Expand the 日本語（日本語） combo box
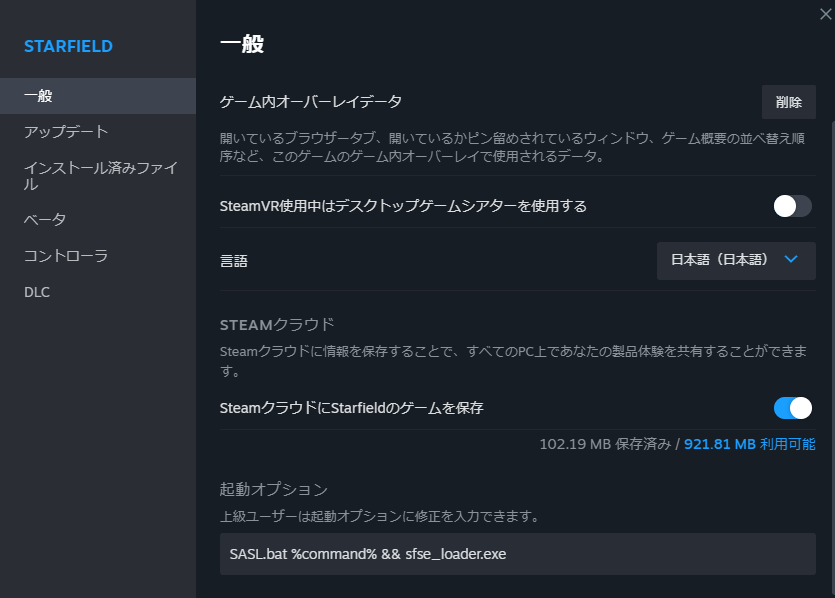The height and width of the screenshot is (598, 835). click(736, 261)
